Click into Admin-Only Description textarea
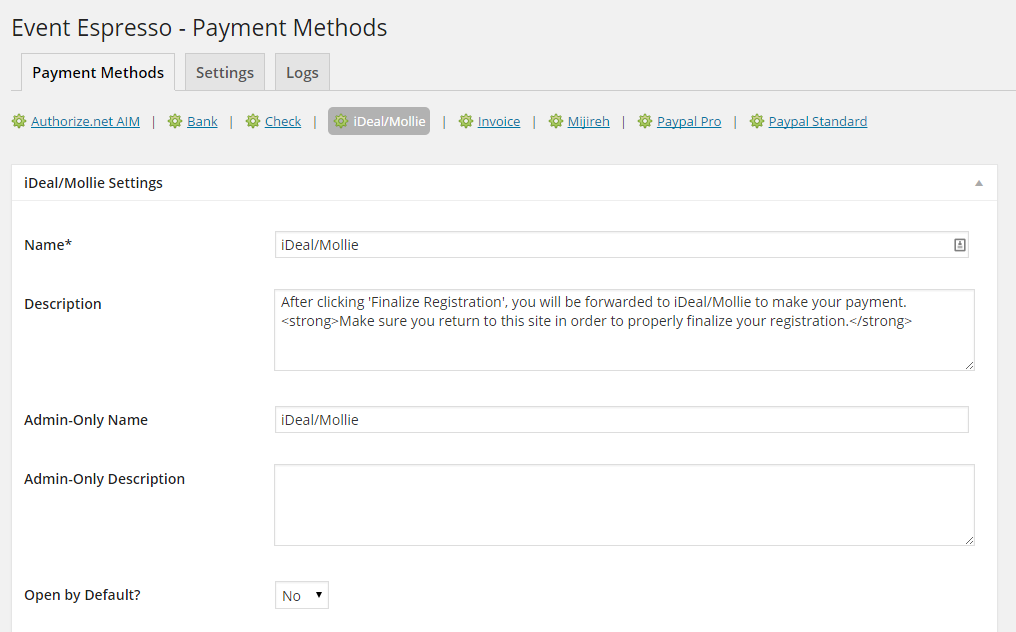The height and width of the screenshot is (632, 1016). [x=624, y=505]
